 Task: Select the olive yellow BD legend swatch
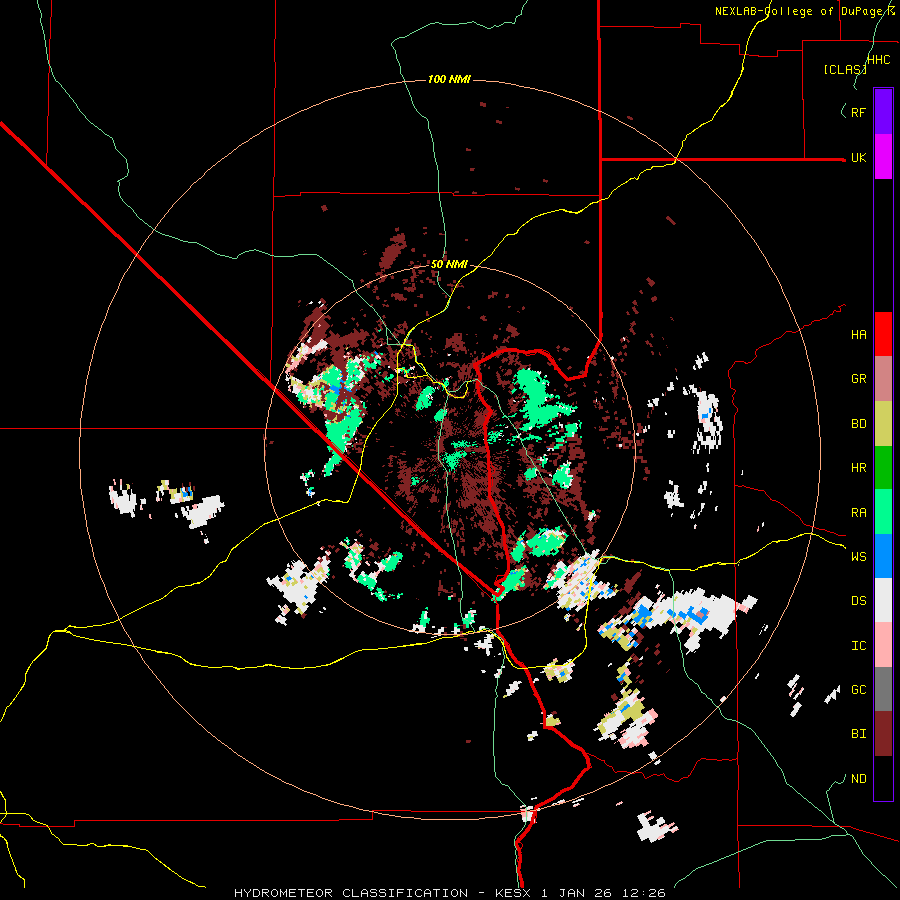883,423
